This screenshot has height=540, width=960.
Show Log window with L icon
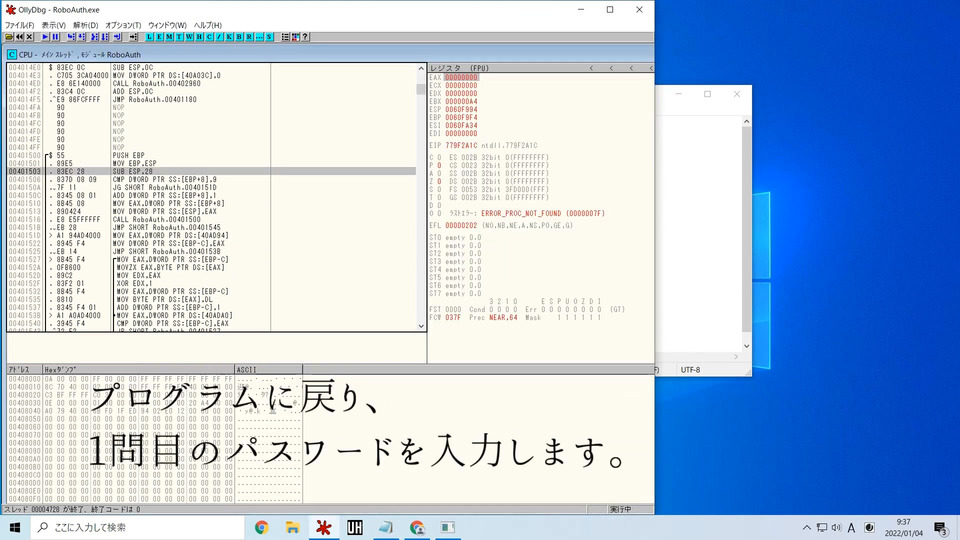149,37
